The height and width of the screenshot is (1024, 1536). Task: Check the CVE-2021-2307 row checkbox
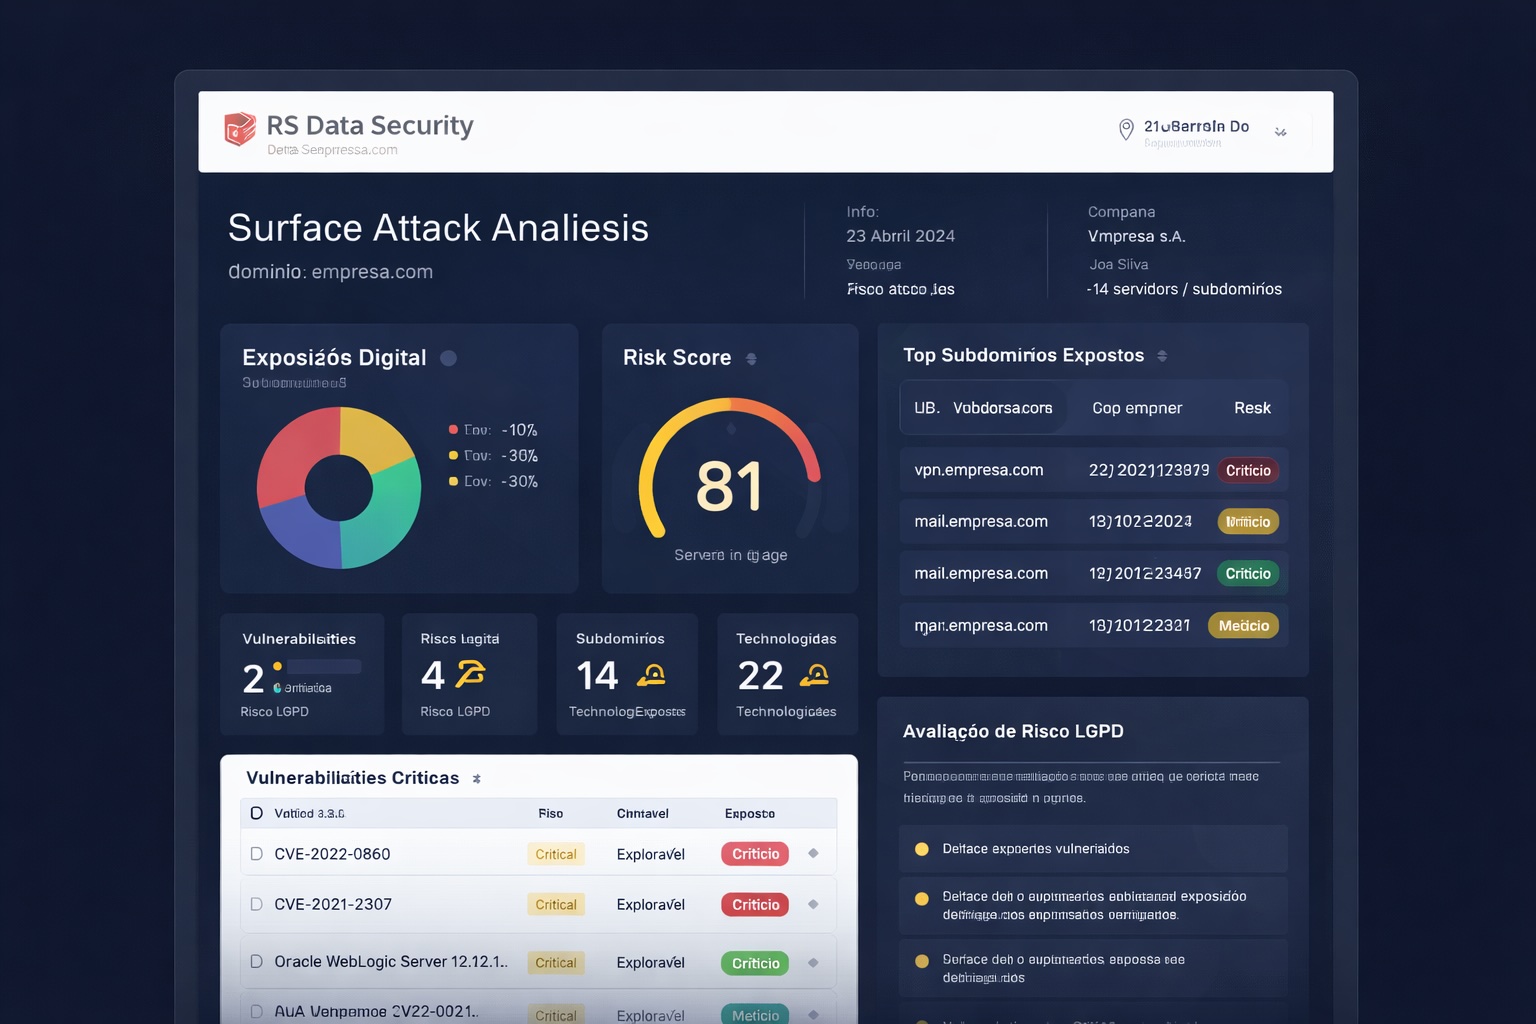[x=257, y=904]
